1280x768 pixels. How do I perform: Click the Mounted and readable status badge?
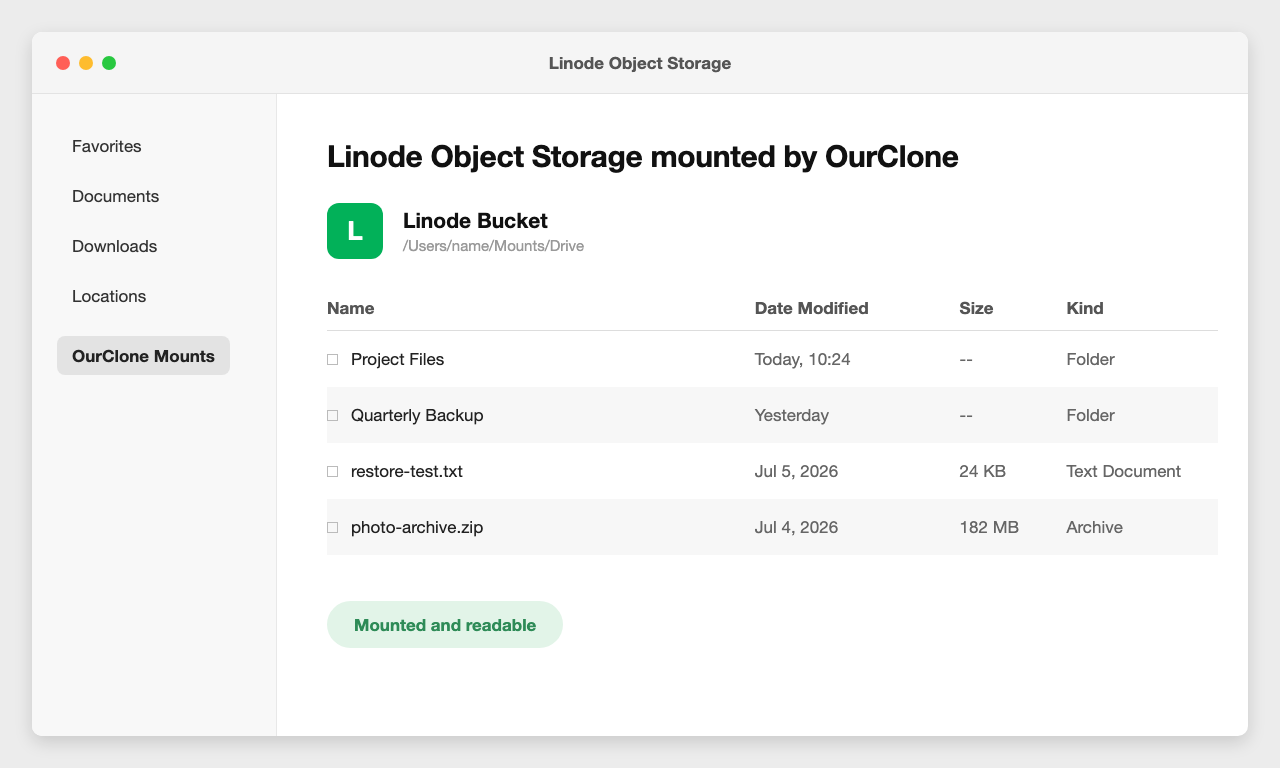[x=445, y=625]
